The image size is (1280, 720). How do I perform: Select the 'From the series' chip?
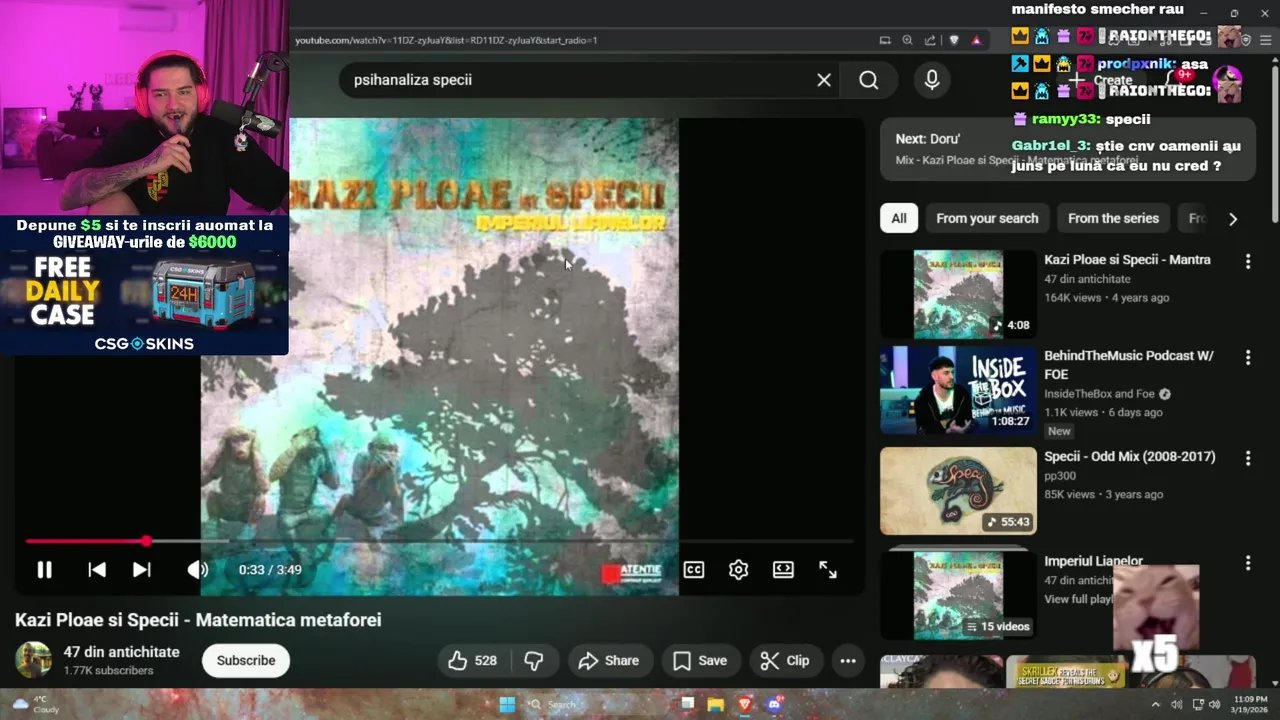click(1113, 218)
